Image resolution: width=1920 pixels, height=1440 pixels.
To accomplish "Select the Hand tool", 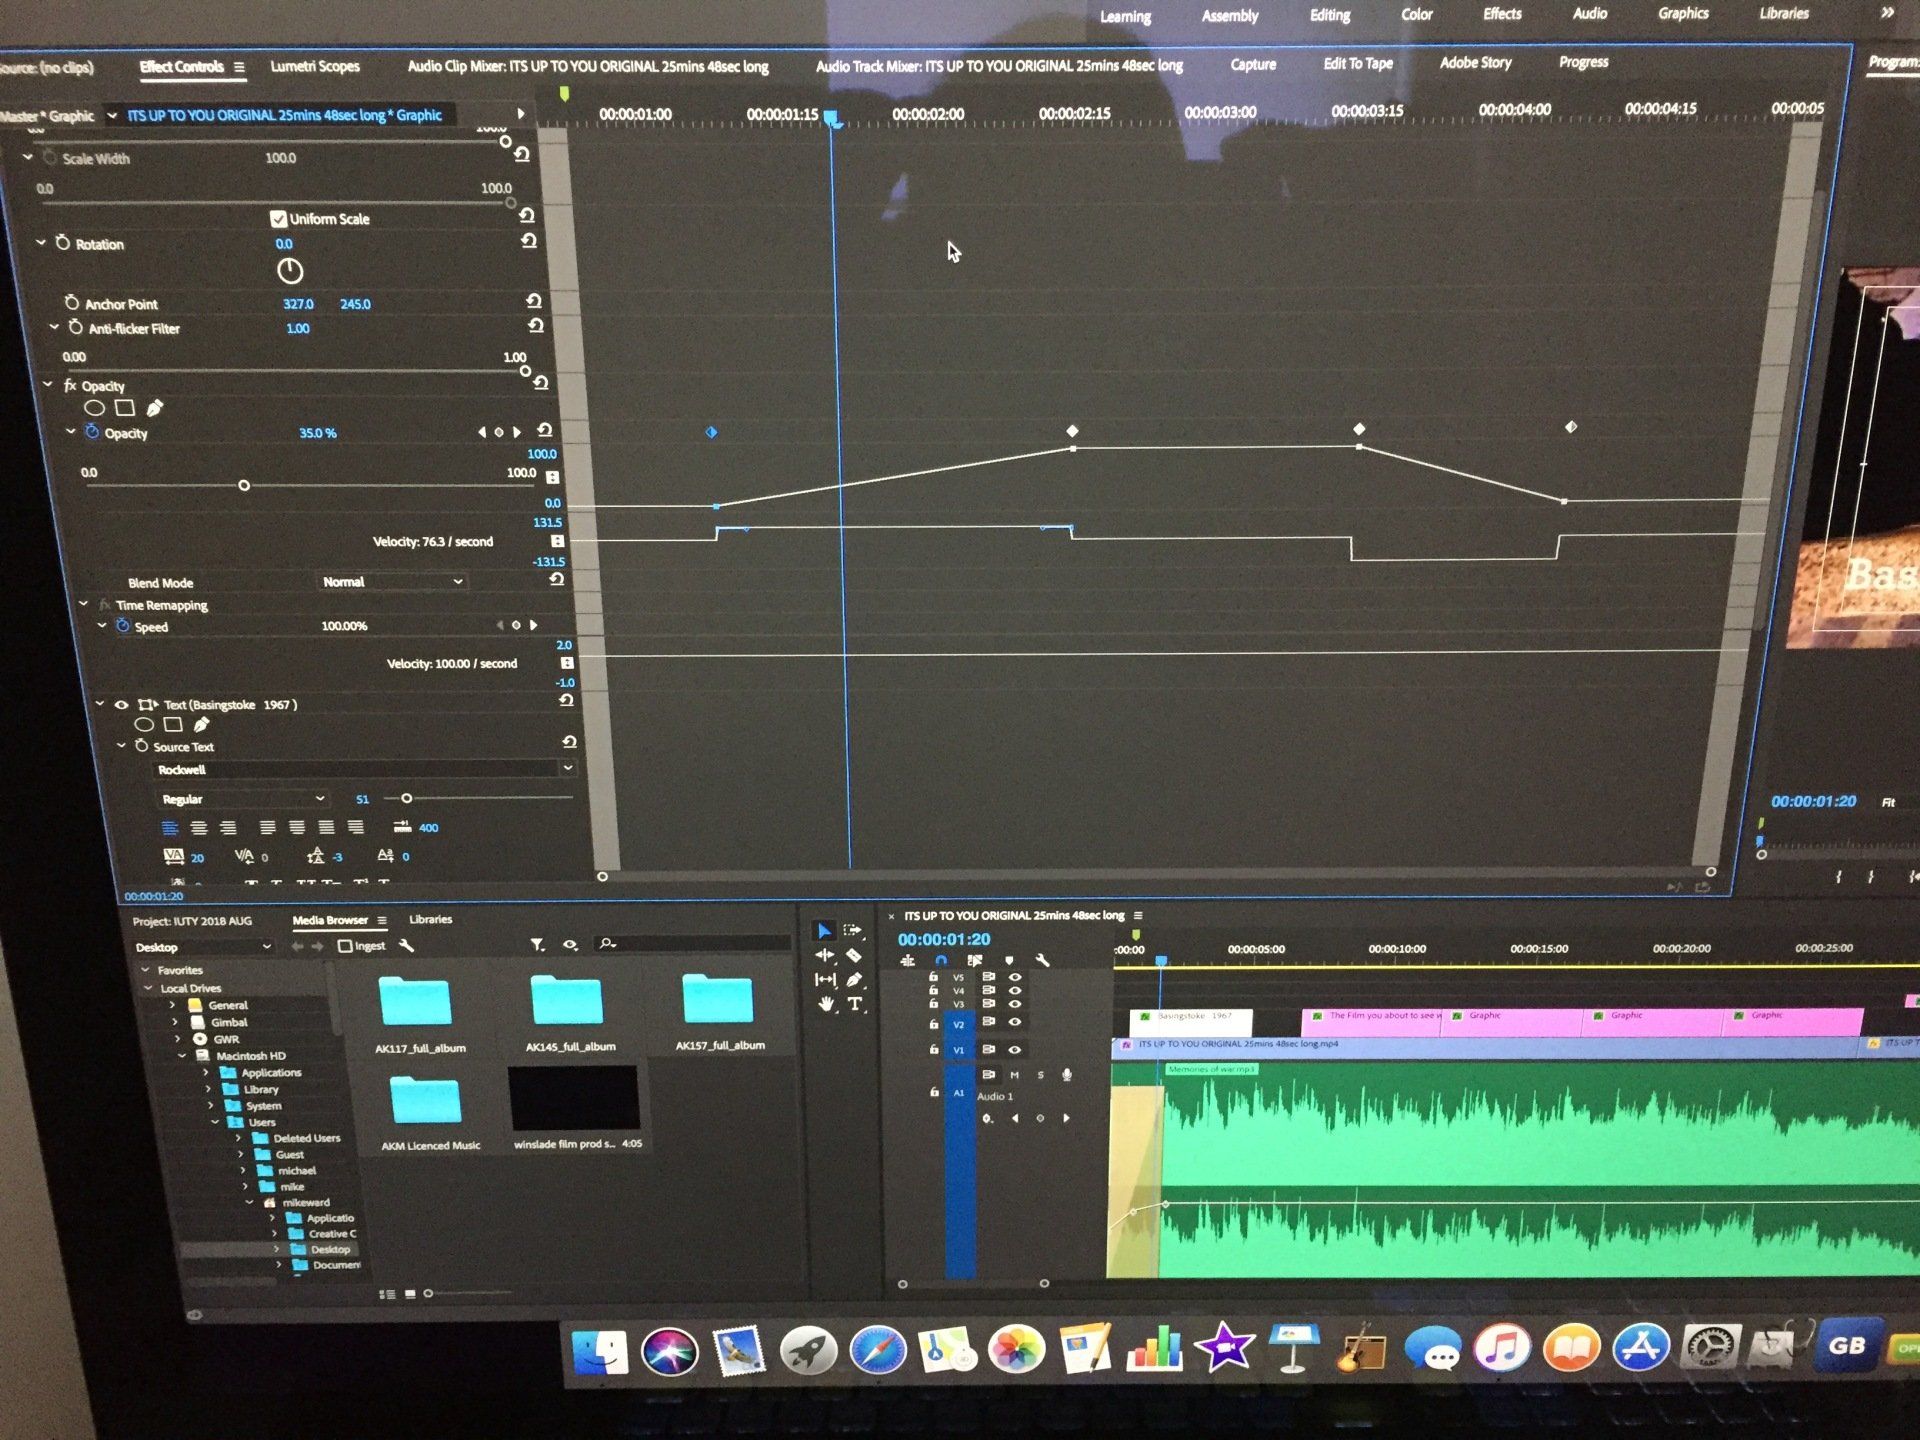I will coord(825,1004).
